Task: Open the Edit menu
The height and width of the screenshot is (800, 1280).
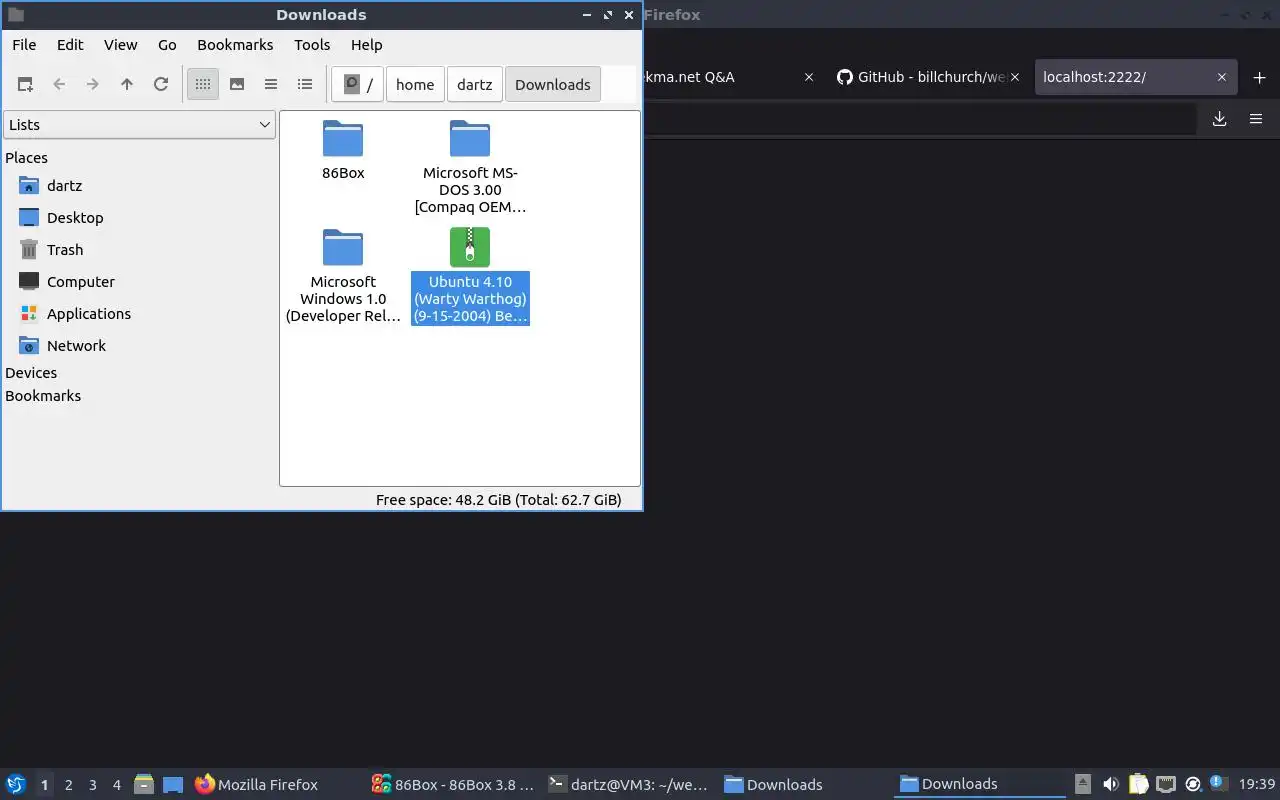Action: 70,45
